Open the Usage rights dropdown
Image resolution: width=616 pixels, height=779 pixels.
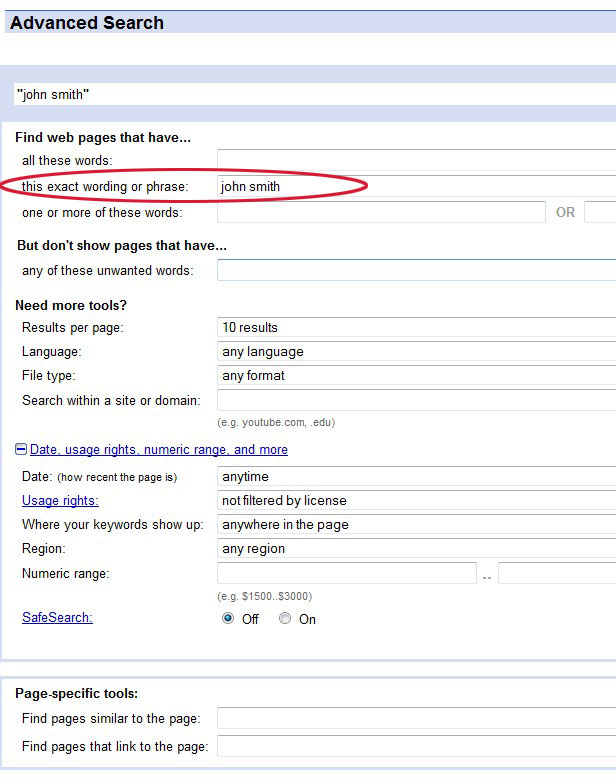(x=416, y=500)
